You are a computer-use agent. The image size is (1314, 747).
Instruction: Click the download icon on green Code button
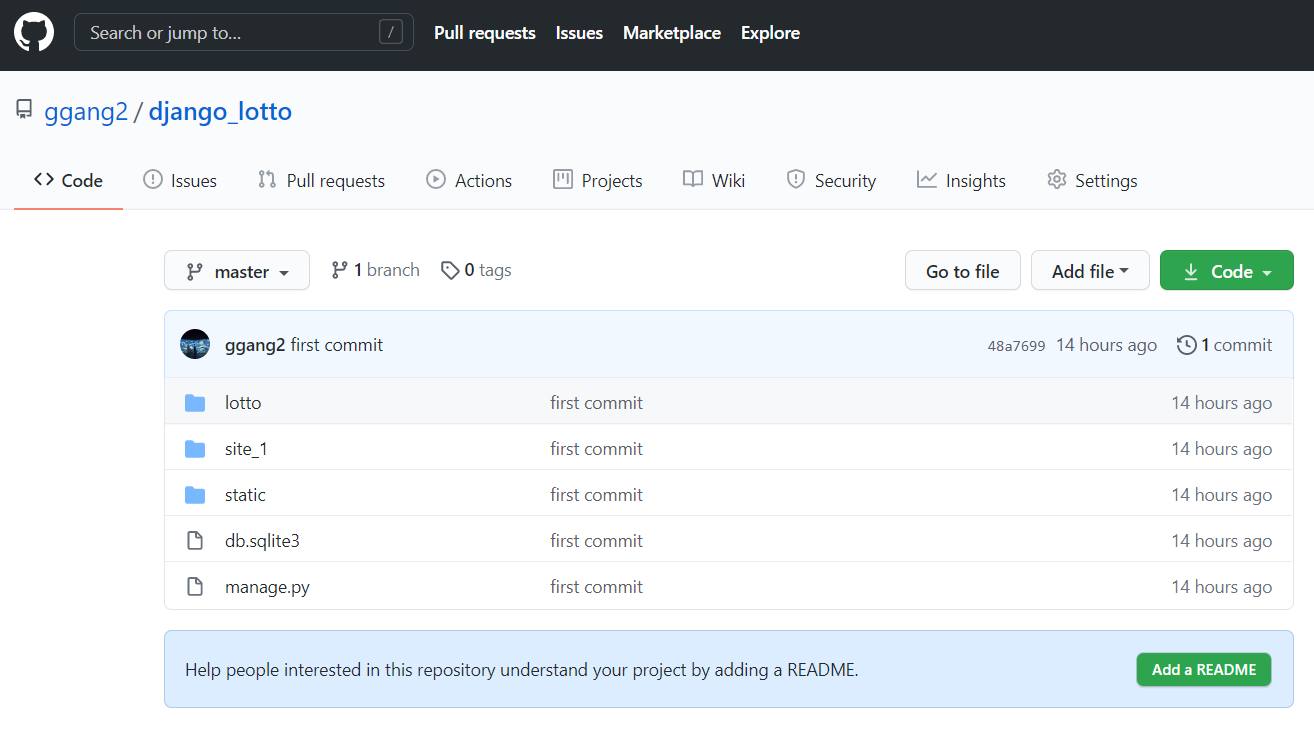(x=1191, y=272)
